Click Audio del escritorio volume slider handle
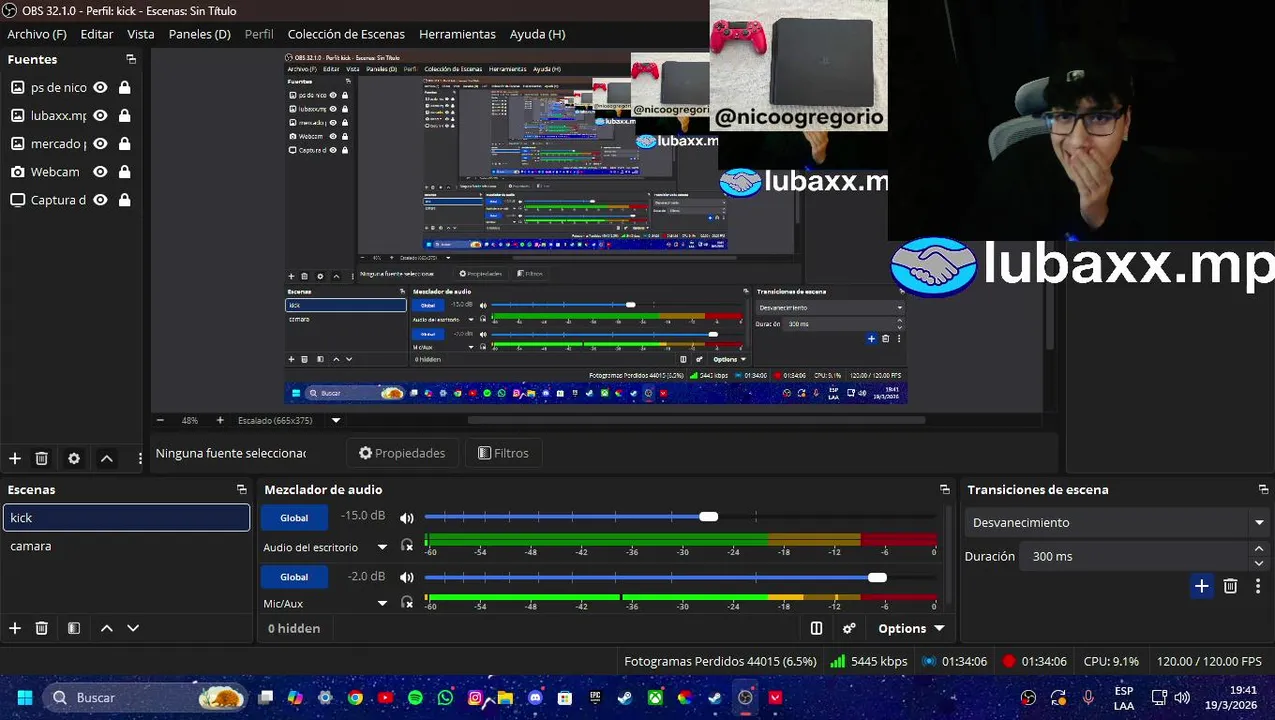This screenshot has width=1275, height=720. 708,517
